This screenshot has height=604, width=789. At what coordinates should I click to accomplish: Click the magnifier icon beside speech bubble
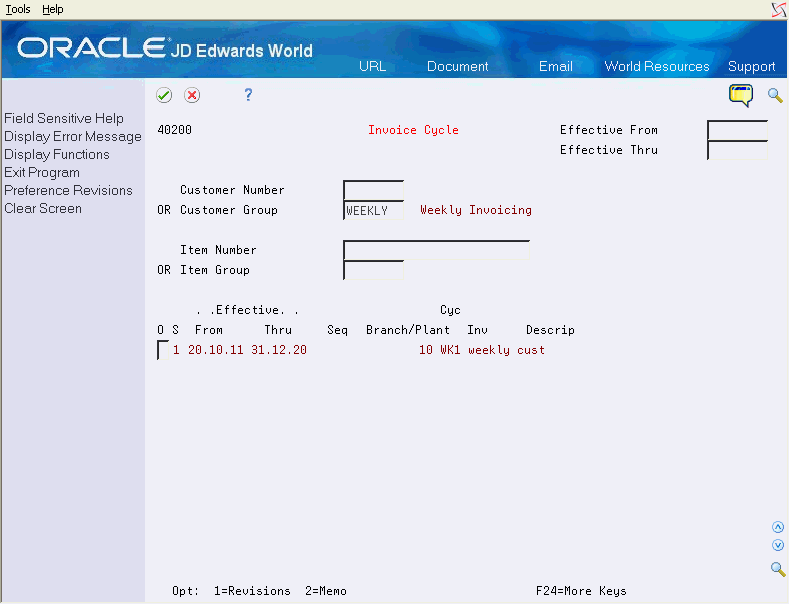pyautogui.click(x=775, y=95)
